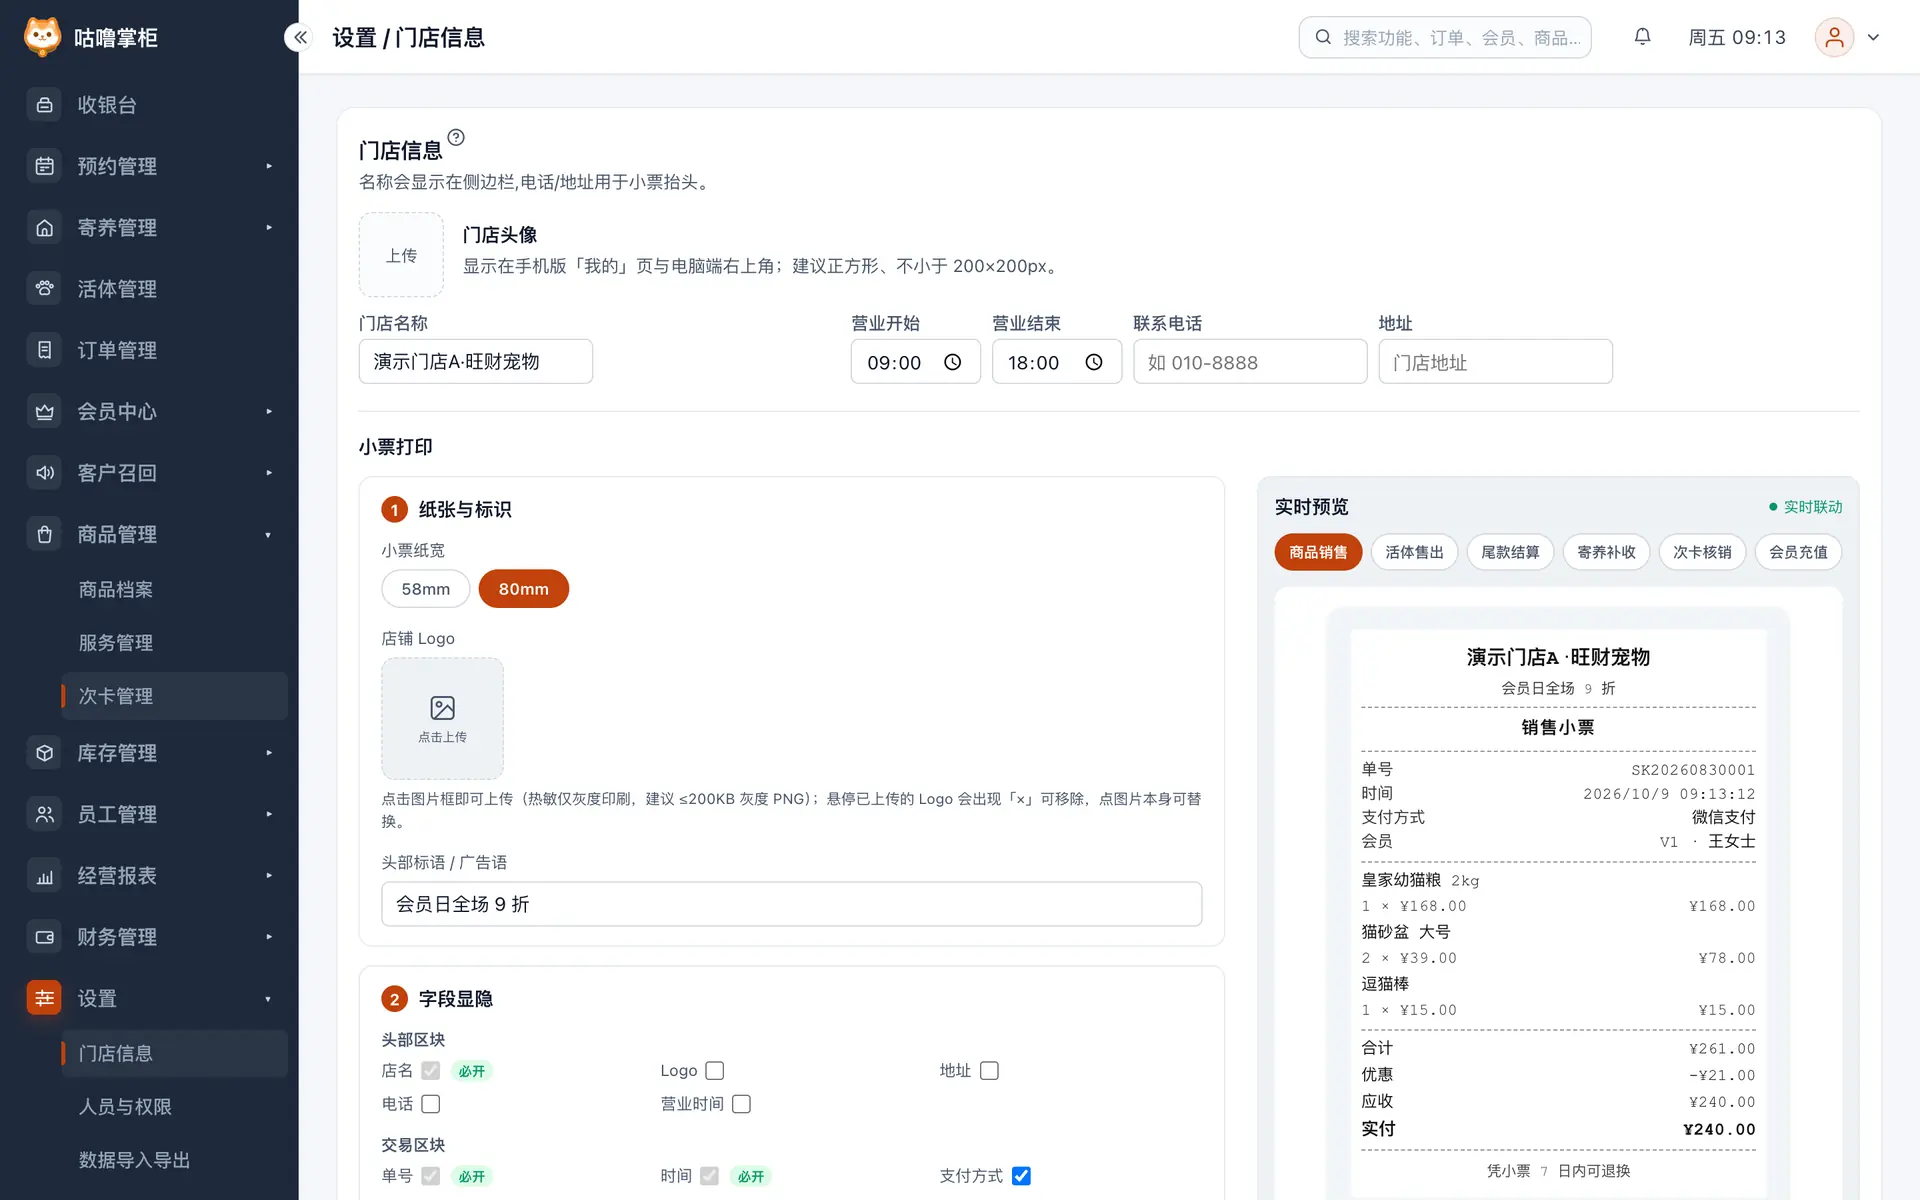Enable the Logo checkbox
The height and width of the screenshot is (1200, 1920).
point(714,1071)
